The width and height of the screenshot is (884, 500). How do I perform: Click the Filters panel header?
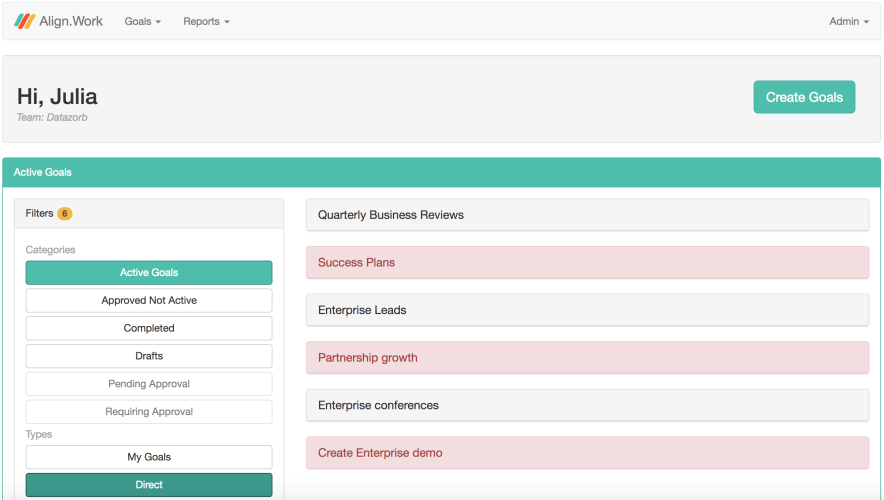(x=149, y=214)
